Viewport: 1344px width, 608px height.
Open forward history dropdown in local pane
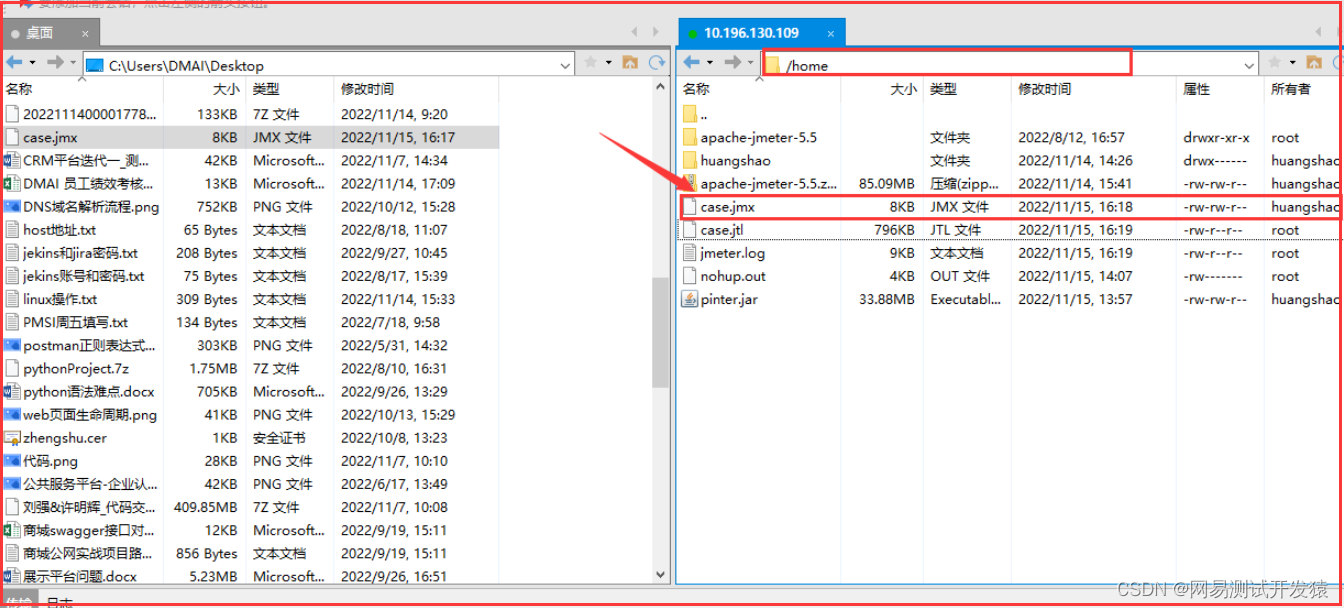pyautogui.click(x=73, y=63)
